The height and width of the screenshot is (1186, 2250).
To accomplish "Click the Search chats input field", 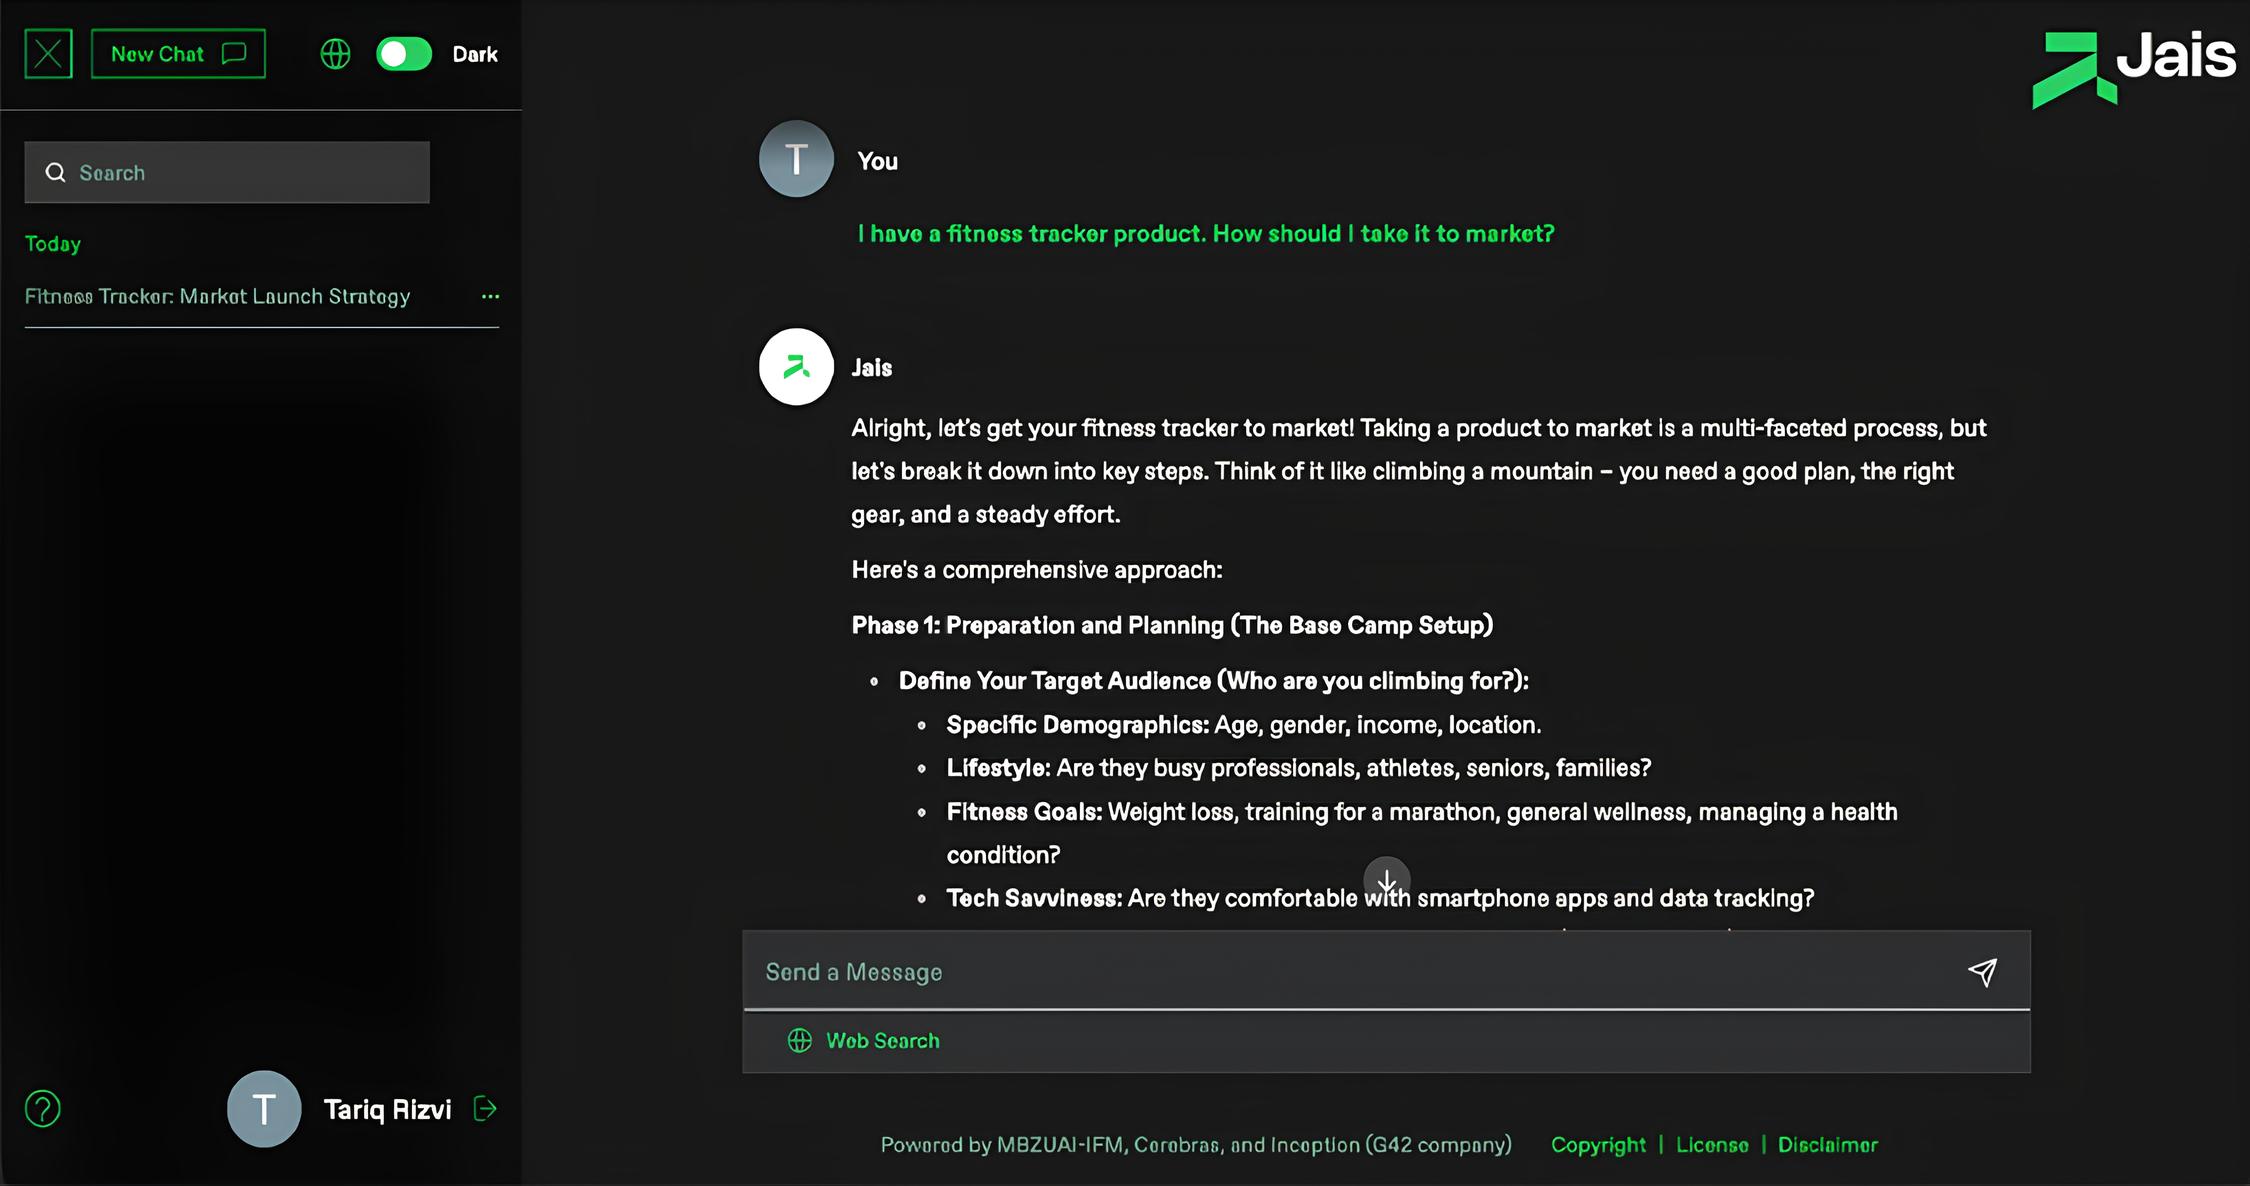I will pyautogui.click(x=227, y=173).
